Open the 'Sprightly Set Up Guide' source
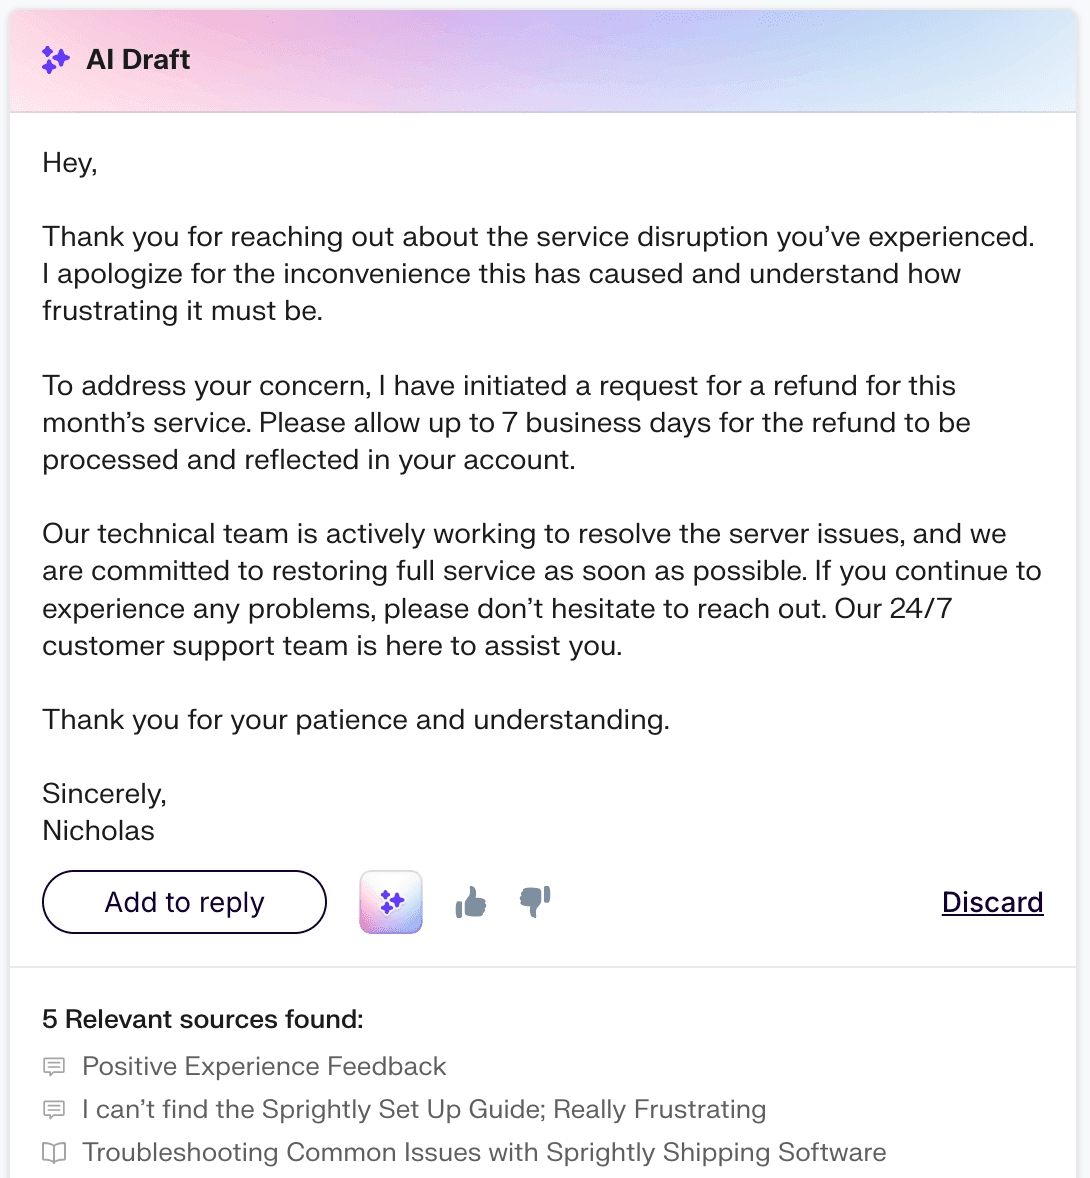This screenshot has height=1178, width=1090. (424, 1109)
